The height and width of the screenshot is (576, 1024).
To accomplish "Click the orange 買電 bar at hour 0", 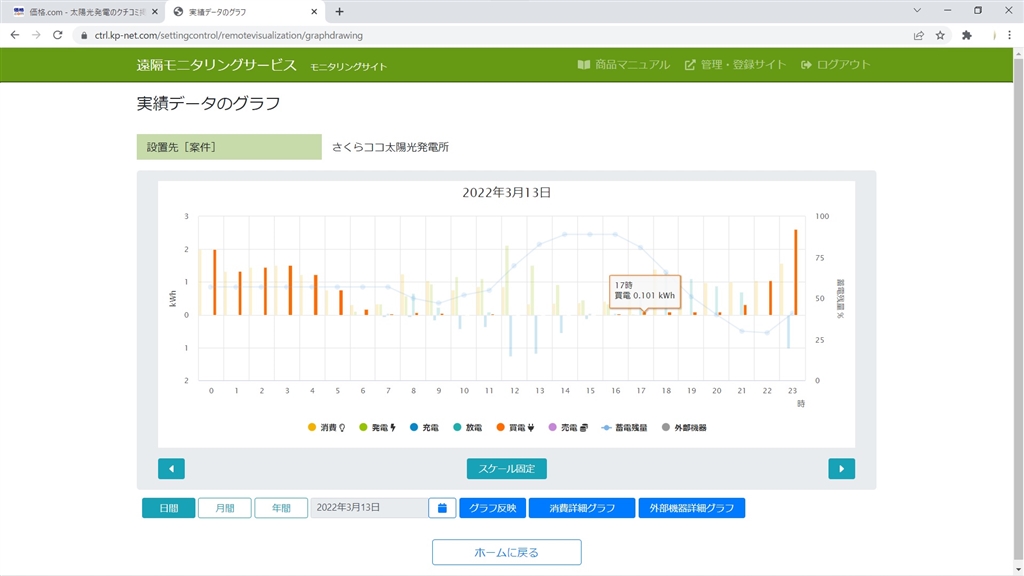I will pos(214,282).
